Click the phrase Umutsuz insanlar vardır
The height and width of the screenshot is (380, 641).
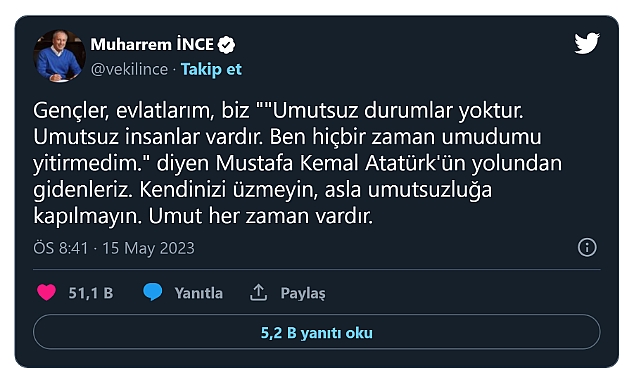[x=148, y=137]
